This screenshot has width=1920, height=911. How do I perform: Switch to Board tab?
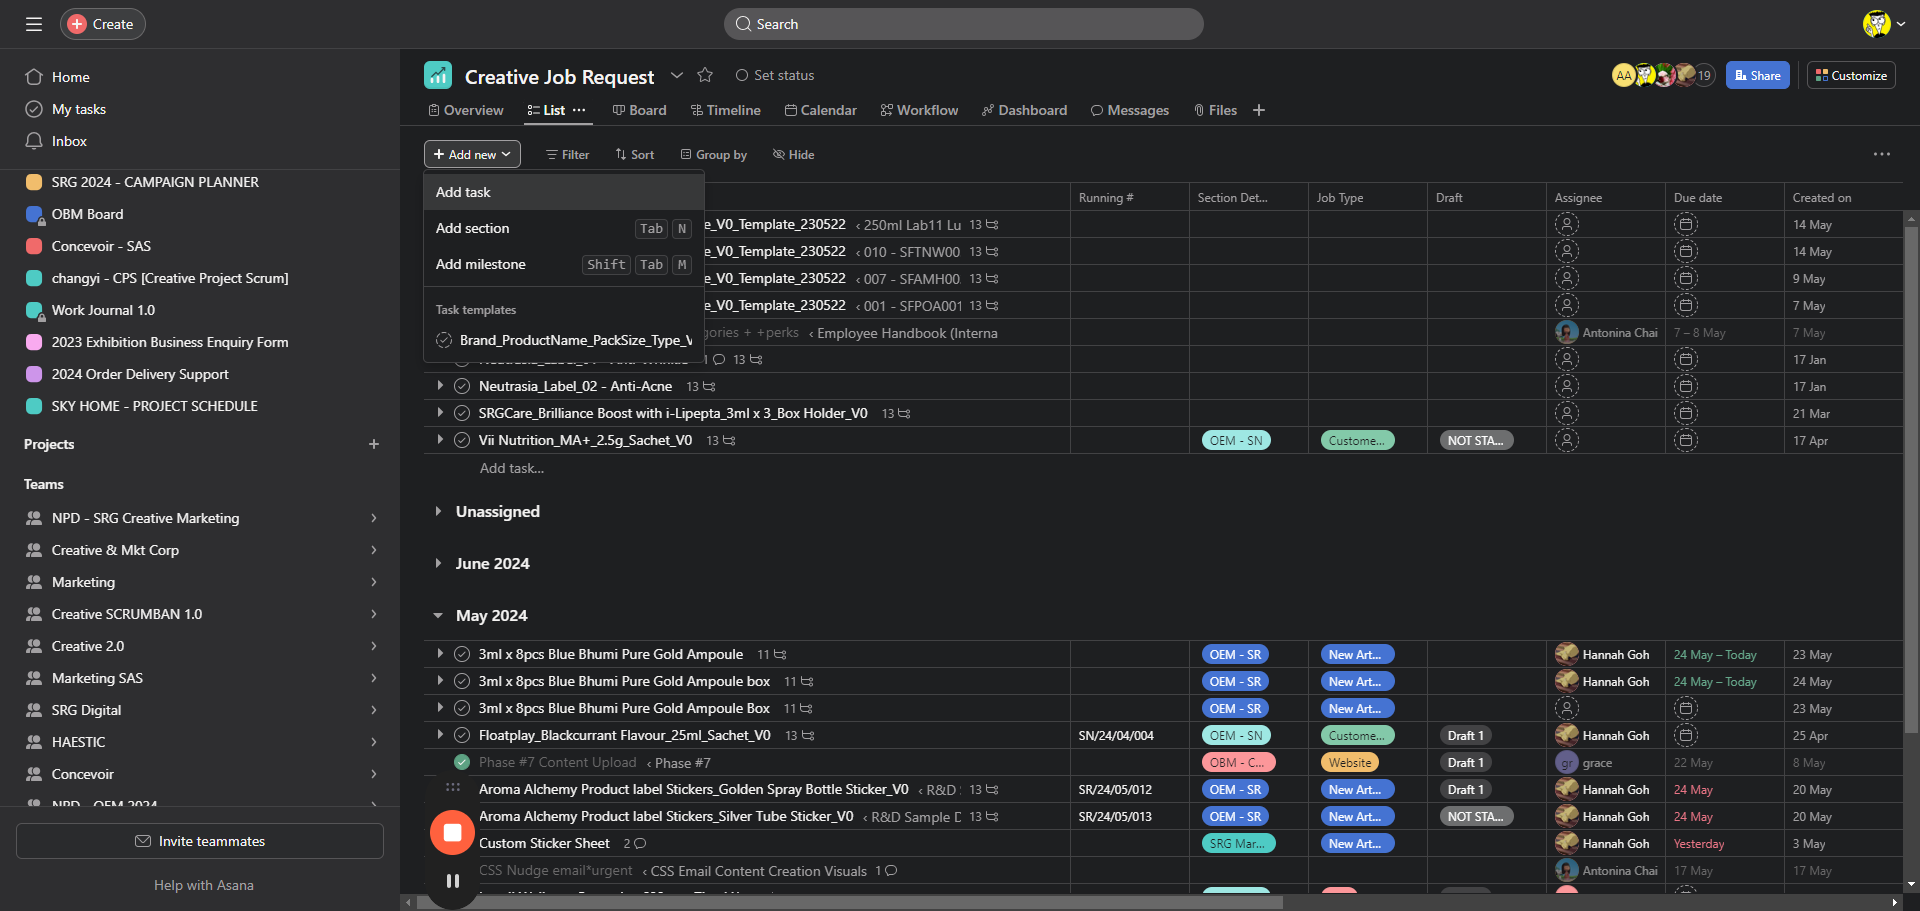click(x=639, y=110)
